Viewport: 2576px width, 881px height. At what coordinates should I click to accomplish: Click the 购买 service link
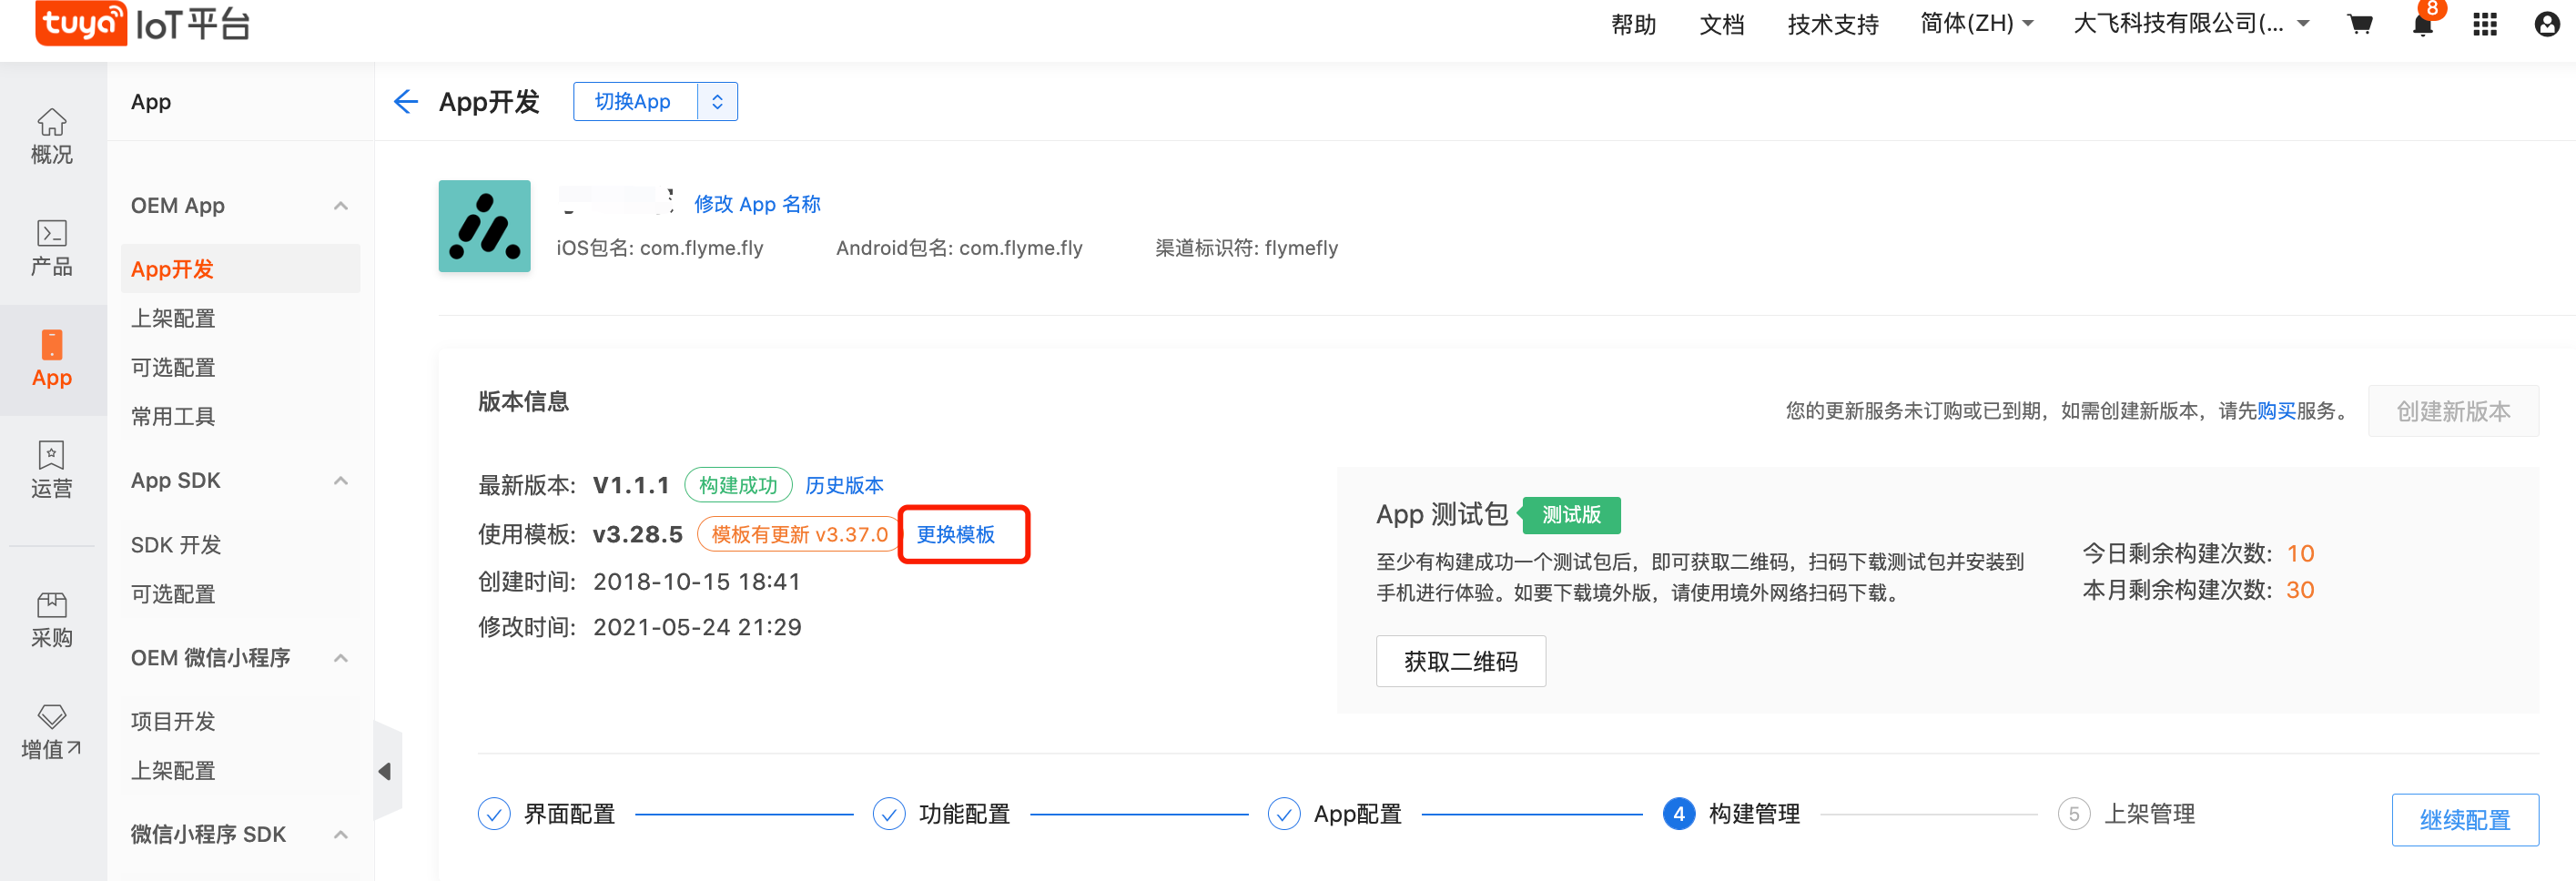pyautogui.click(x=2276, y=410)
